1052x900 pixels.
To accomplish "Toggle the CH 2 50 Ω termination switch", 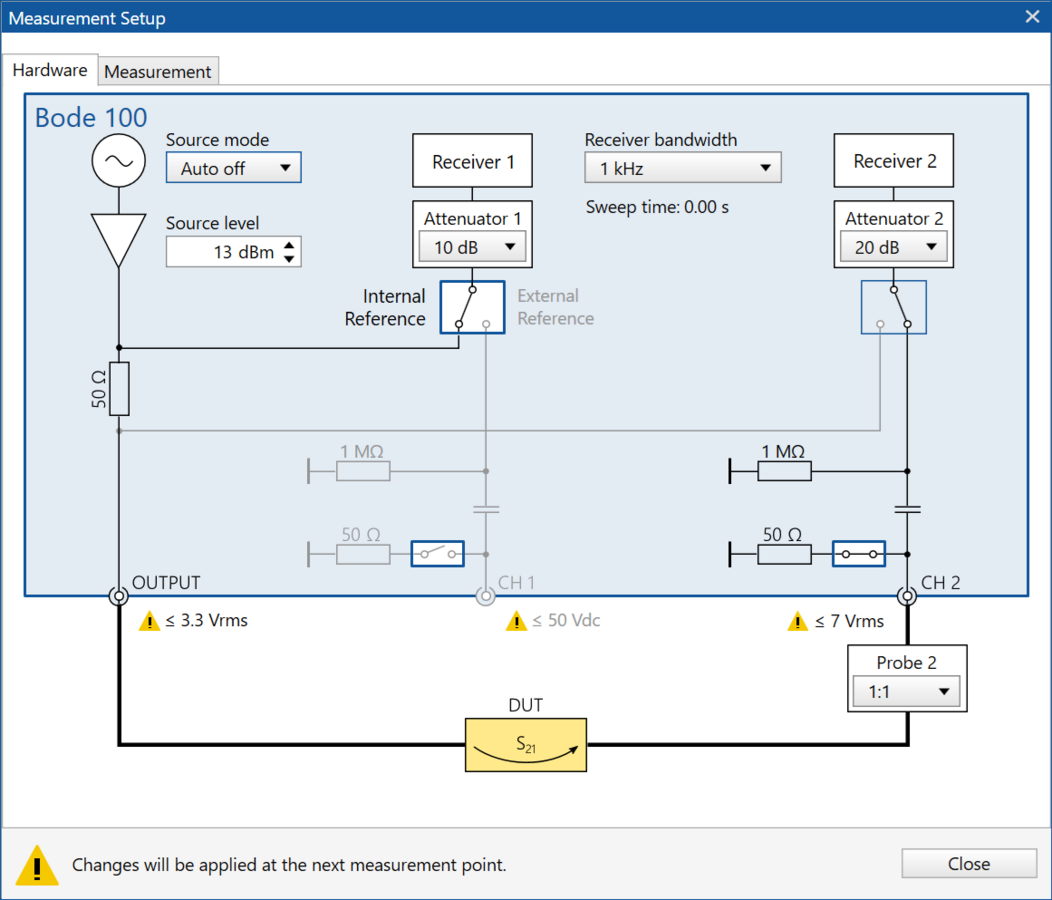I will point(859,554).
